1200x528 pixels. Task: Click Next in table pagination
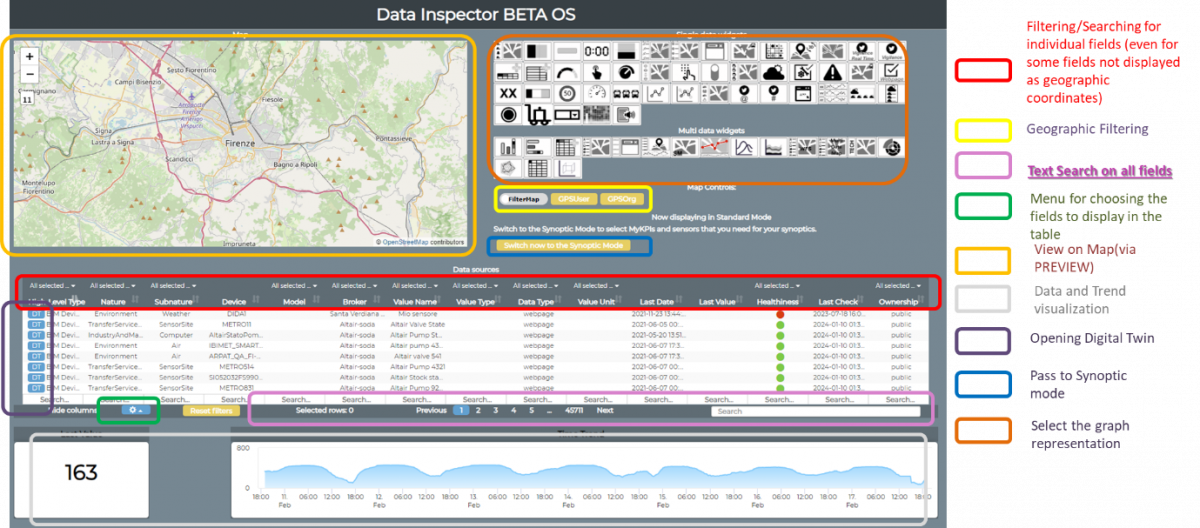point(604,410)
